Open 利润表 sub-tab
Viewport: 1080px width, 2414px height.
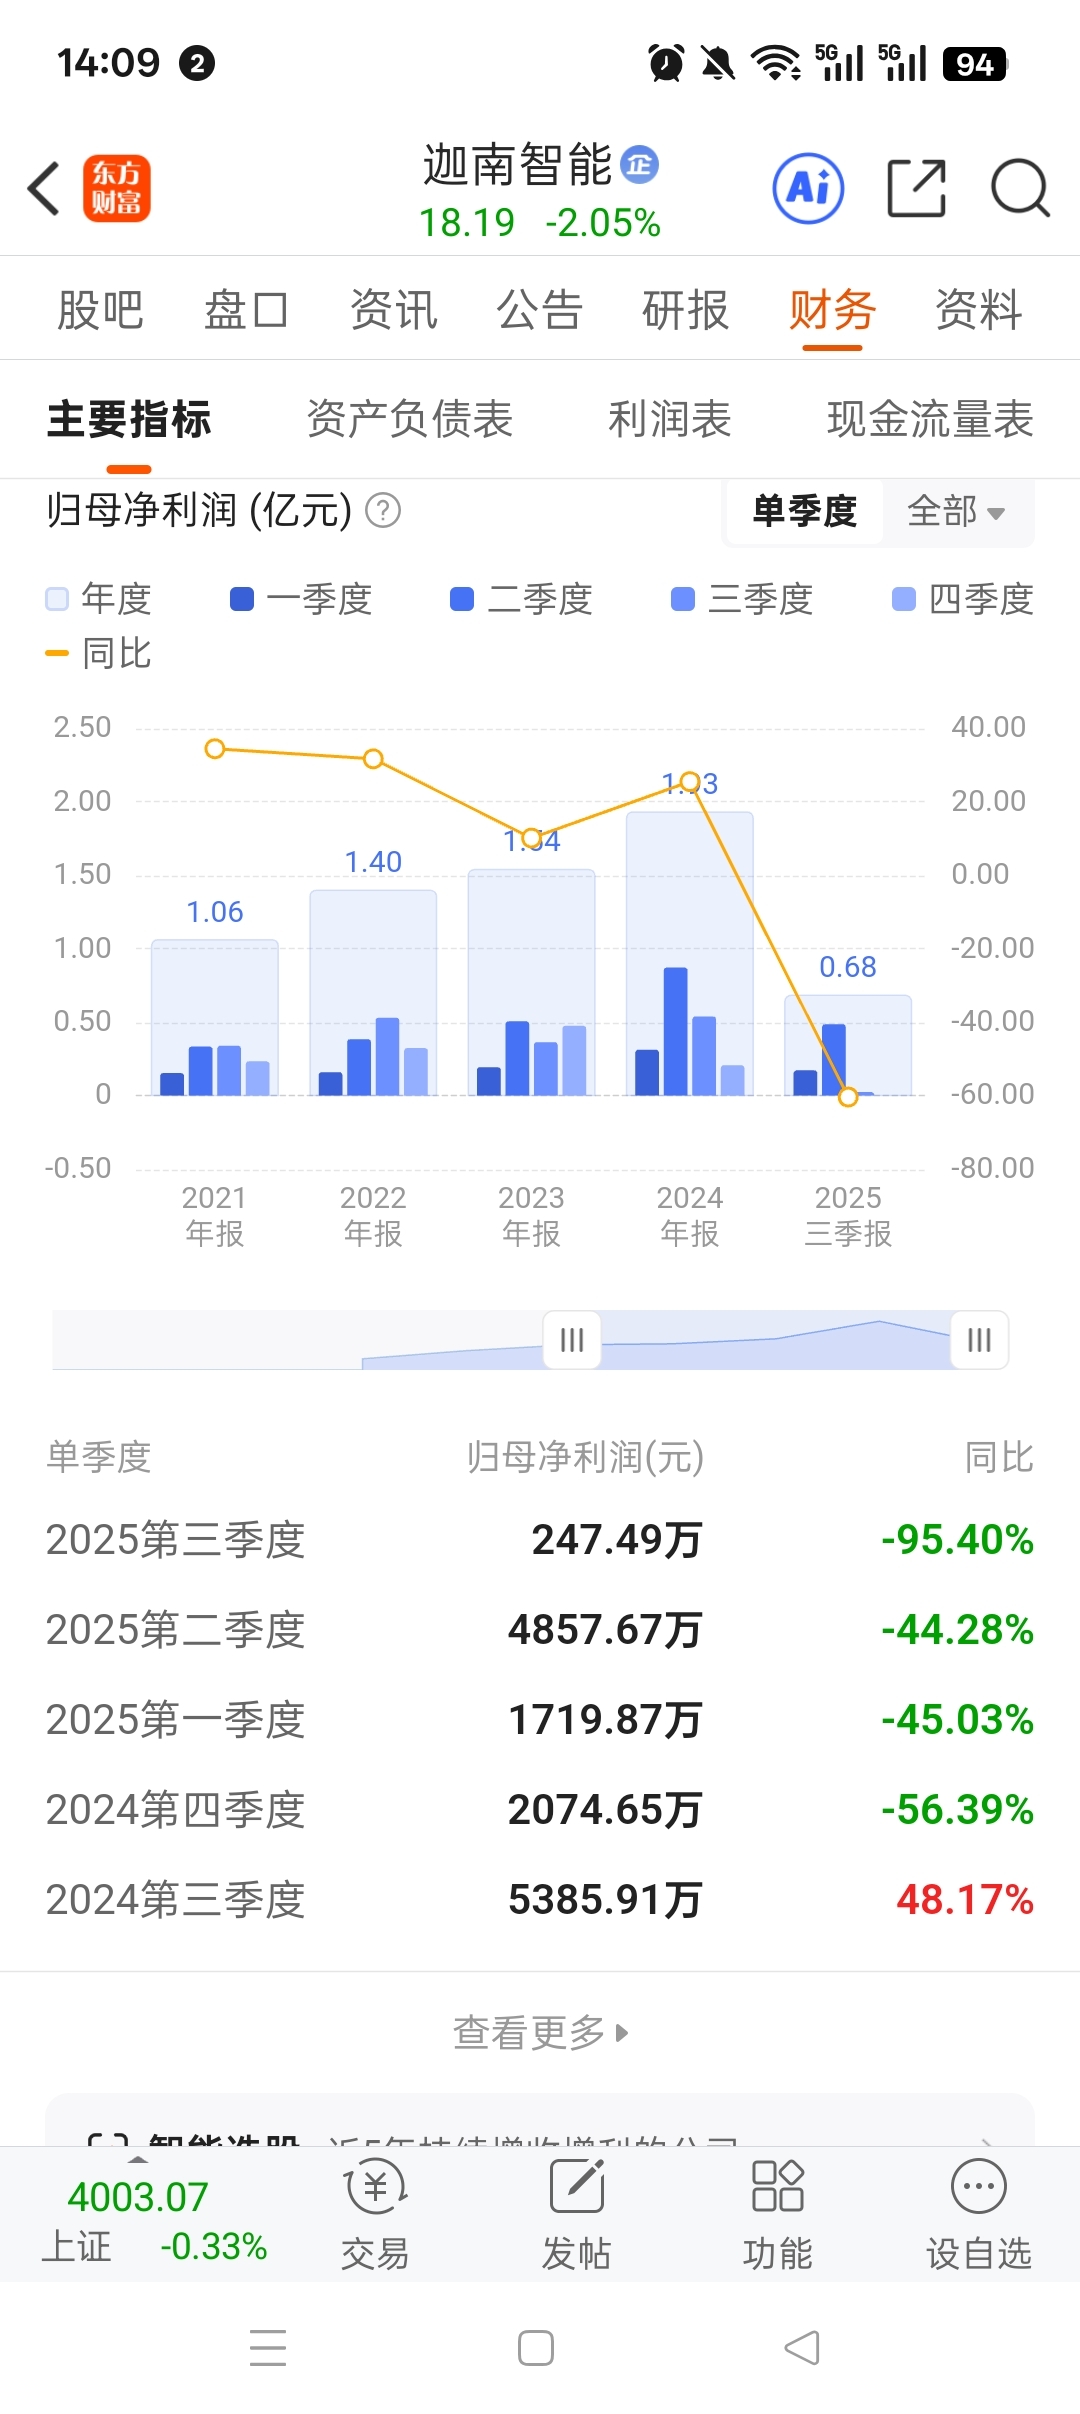pos(670,419)
